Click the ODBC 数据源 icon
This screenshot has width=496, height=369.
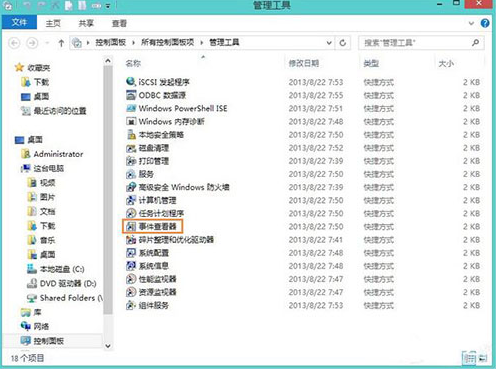click(x=131, y=95)
